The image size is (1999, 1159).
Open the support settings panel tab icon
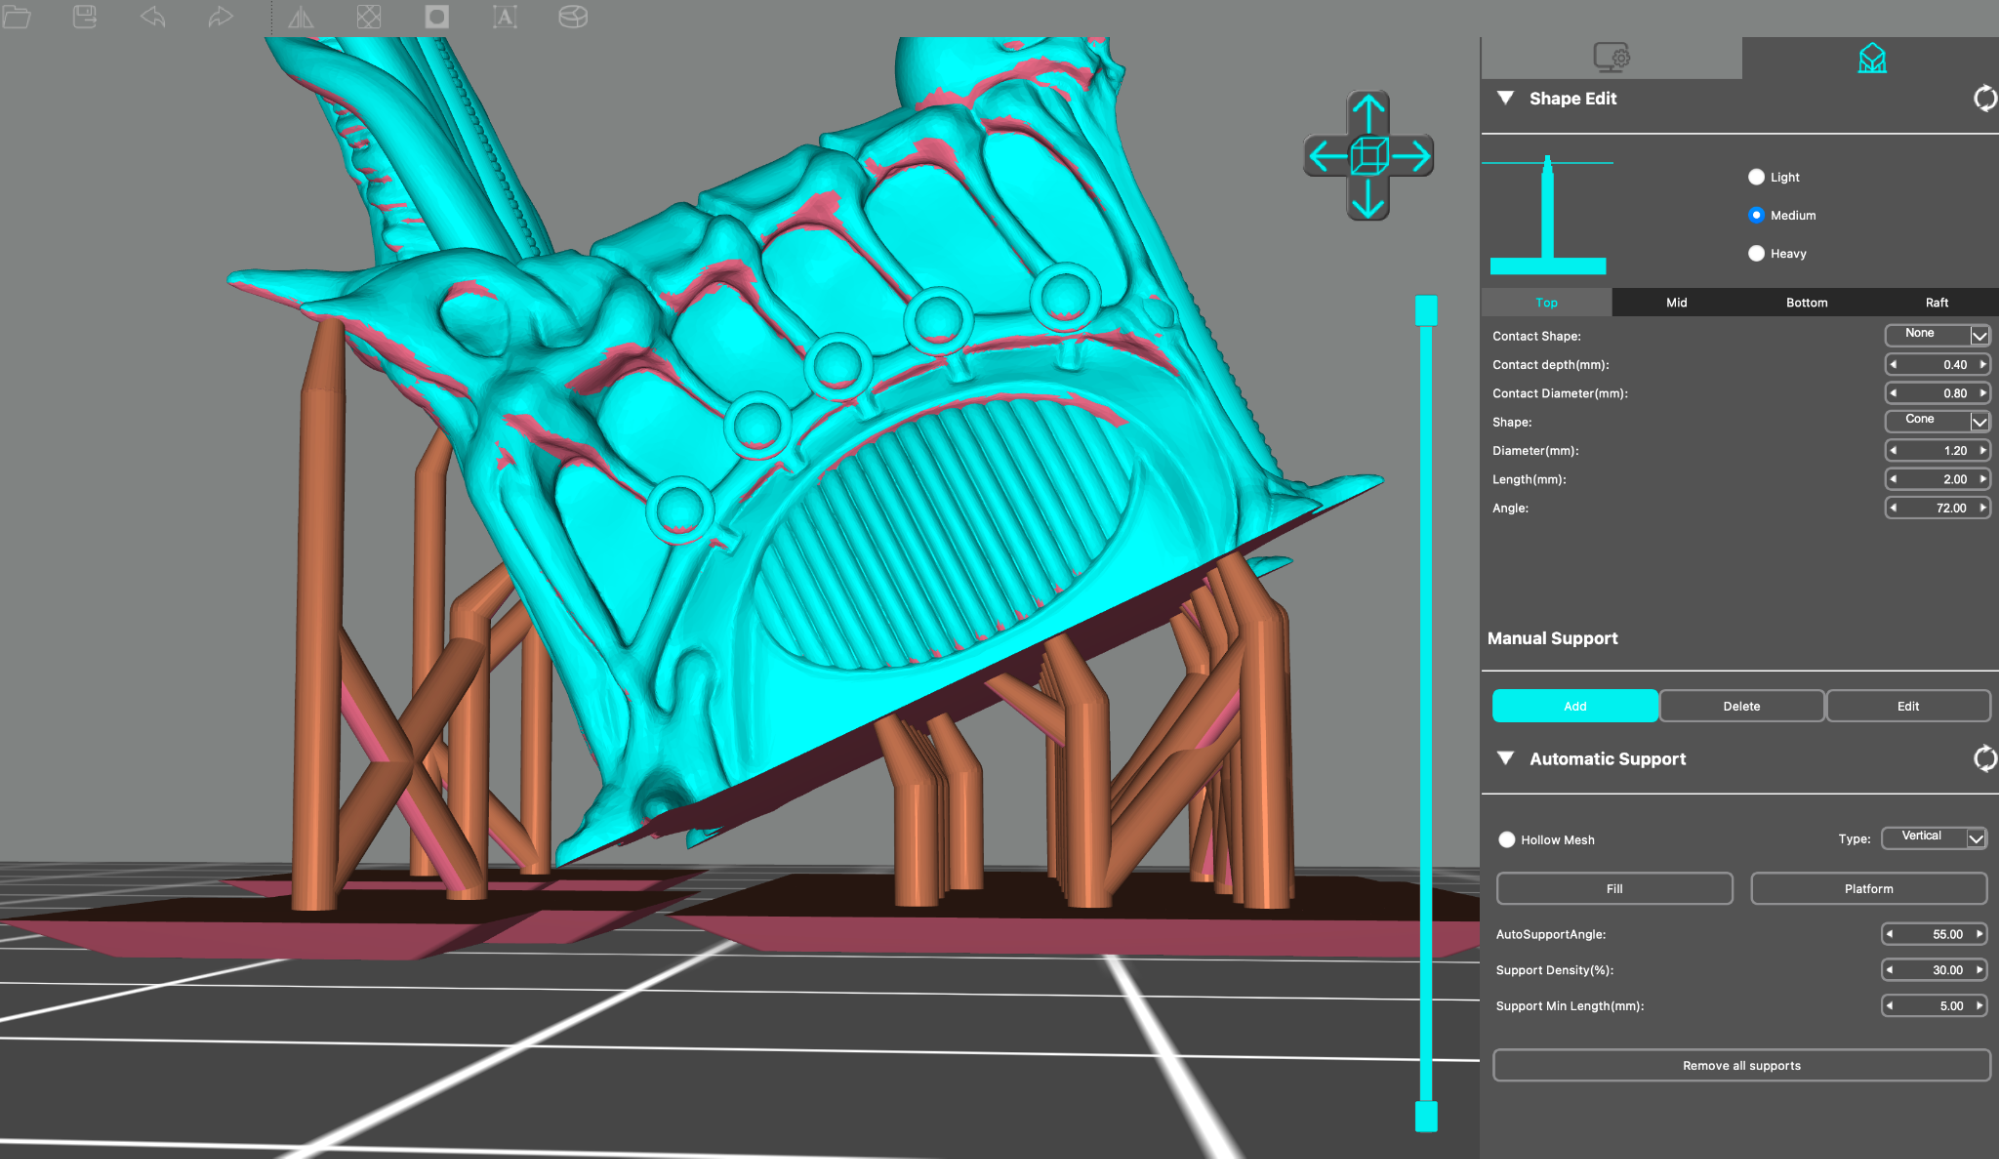pyautogui.click(x=1871, y=58)
